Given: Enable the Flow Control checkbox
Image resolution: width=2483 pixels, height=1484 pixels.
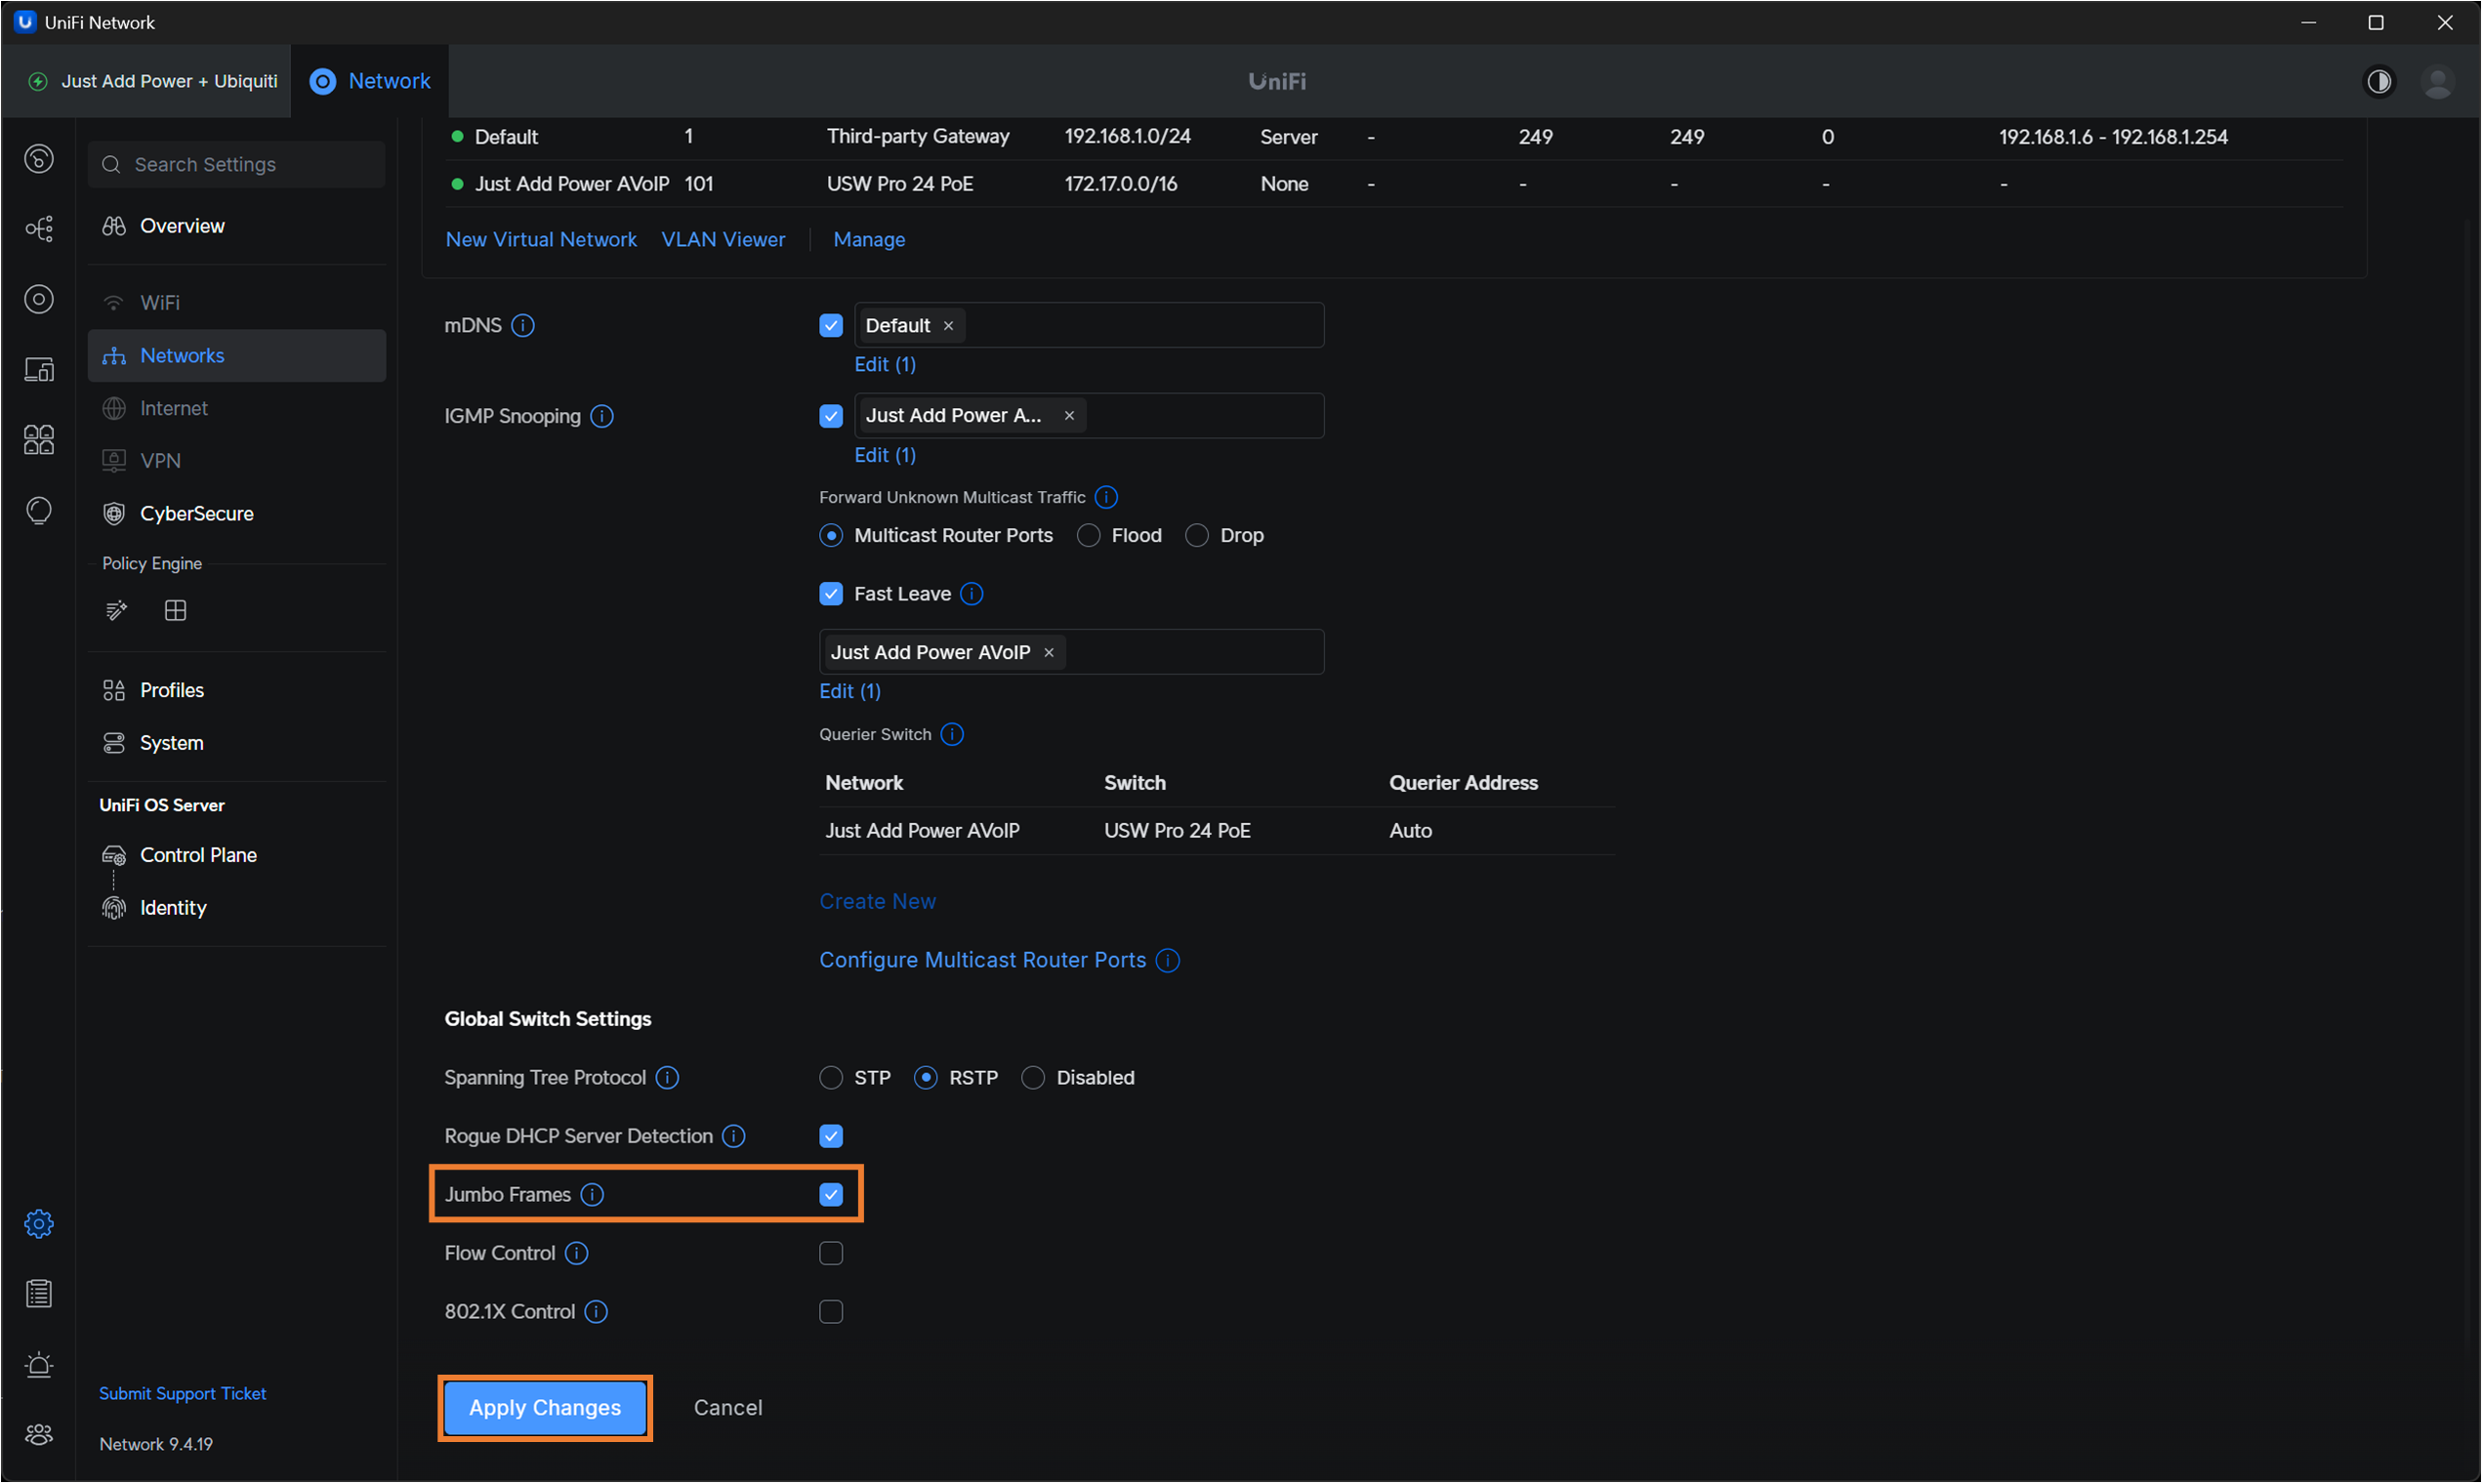Looking at the screenshot, I should tap(830, 1253).
